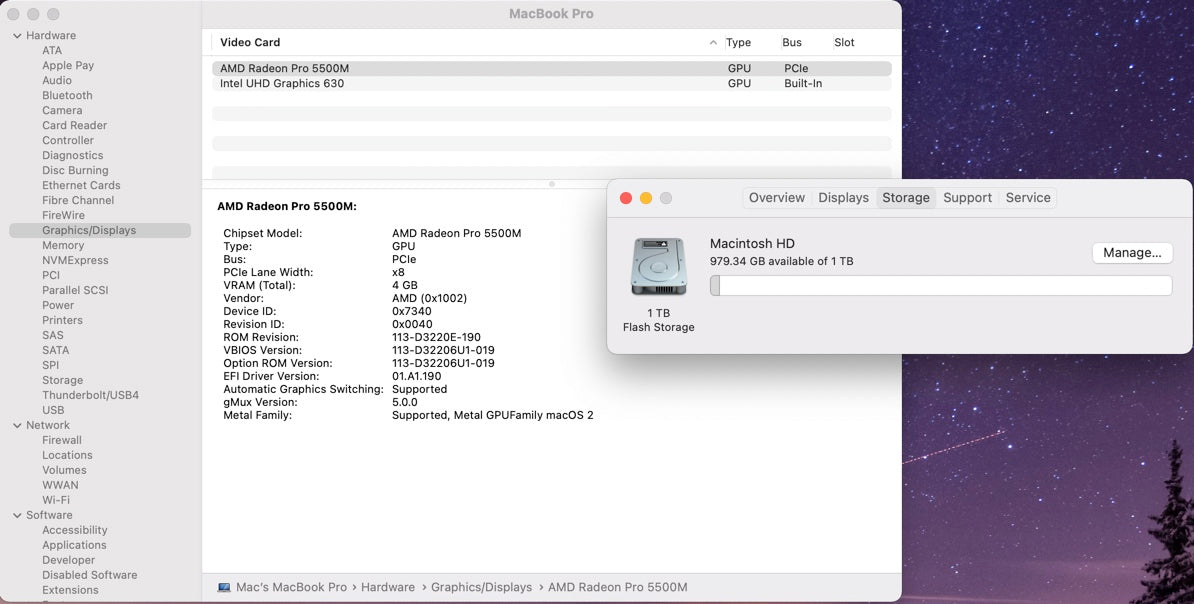Image resolution: width=1194 pixels, height=604 pixels.
Task: Select Storage in the Hardware list
Action: click(62, 380)
